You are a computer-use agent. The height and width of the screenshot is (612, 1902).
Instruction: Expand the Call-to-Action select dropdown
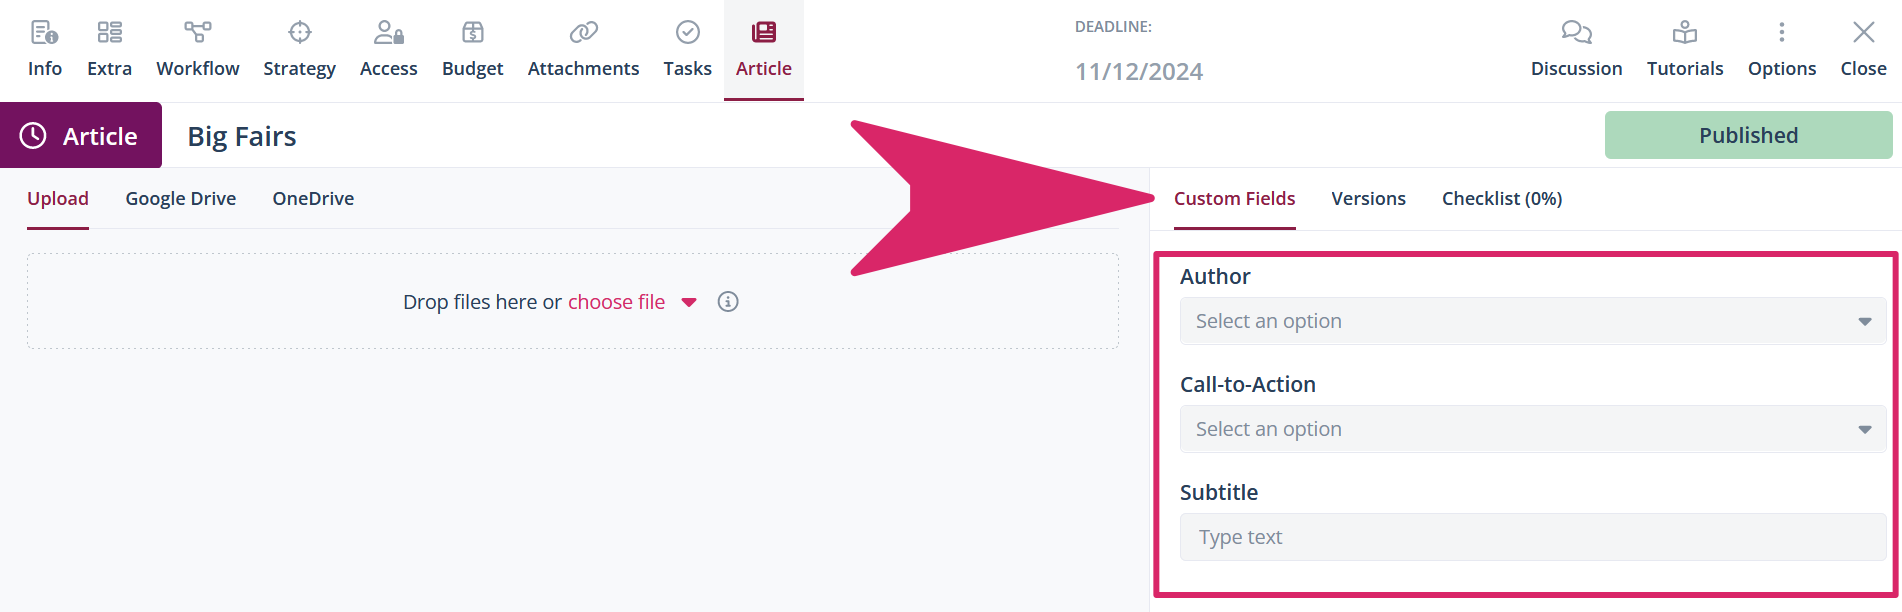click(1533, 429)
